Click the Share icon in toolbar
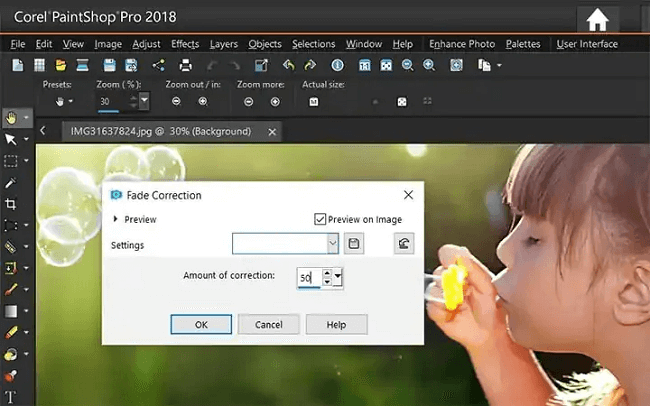650x406 pixels. 158,65
